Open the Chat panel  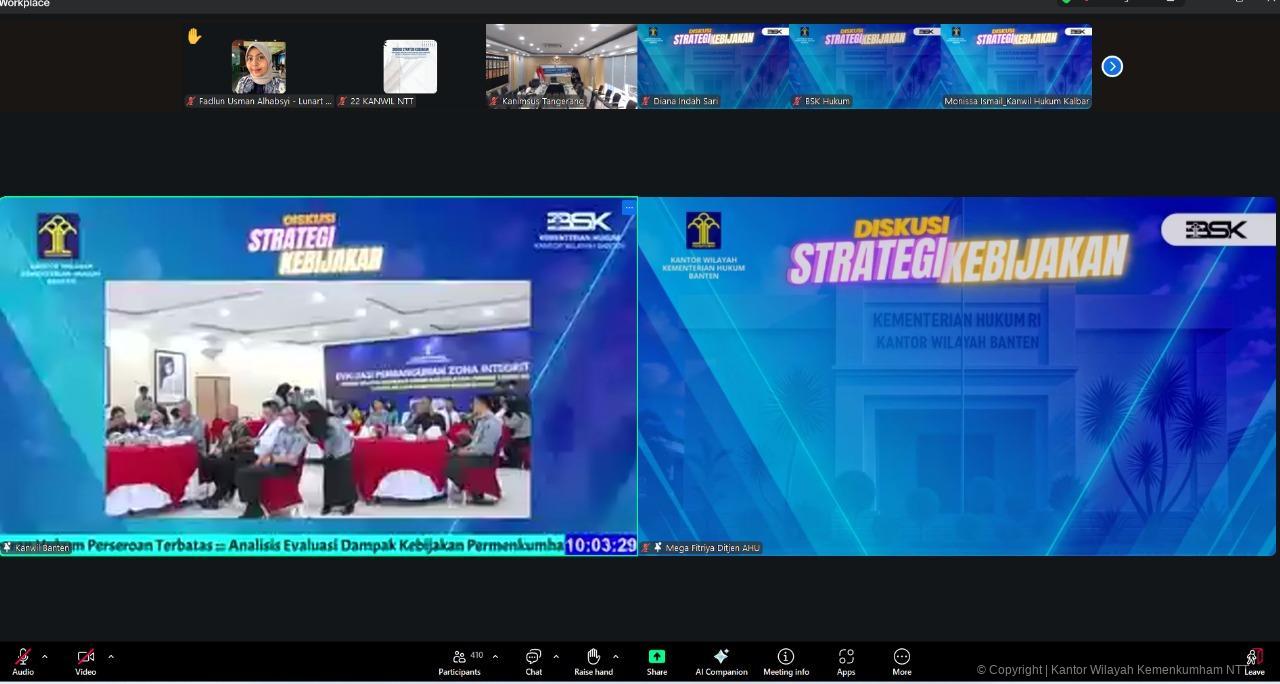[533, 659]
